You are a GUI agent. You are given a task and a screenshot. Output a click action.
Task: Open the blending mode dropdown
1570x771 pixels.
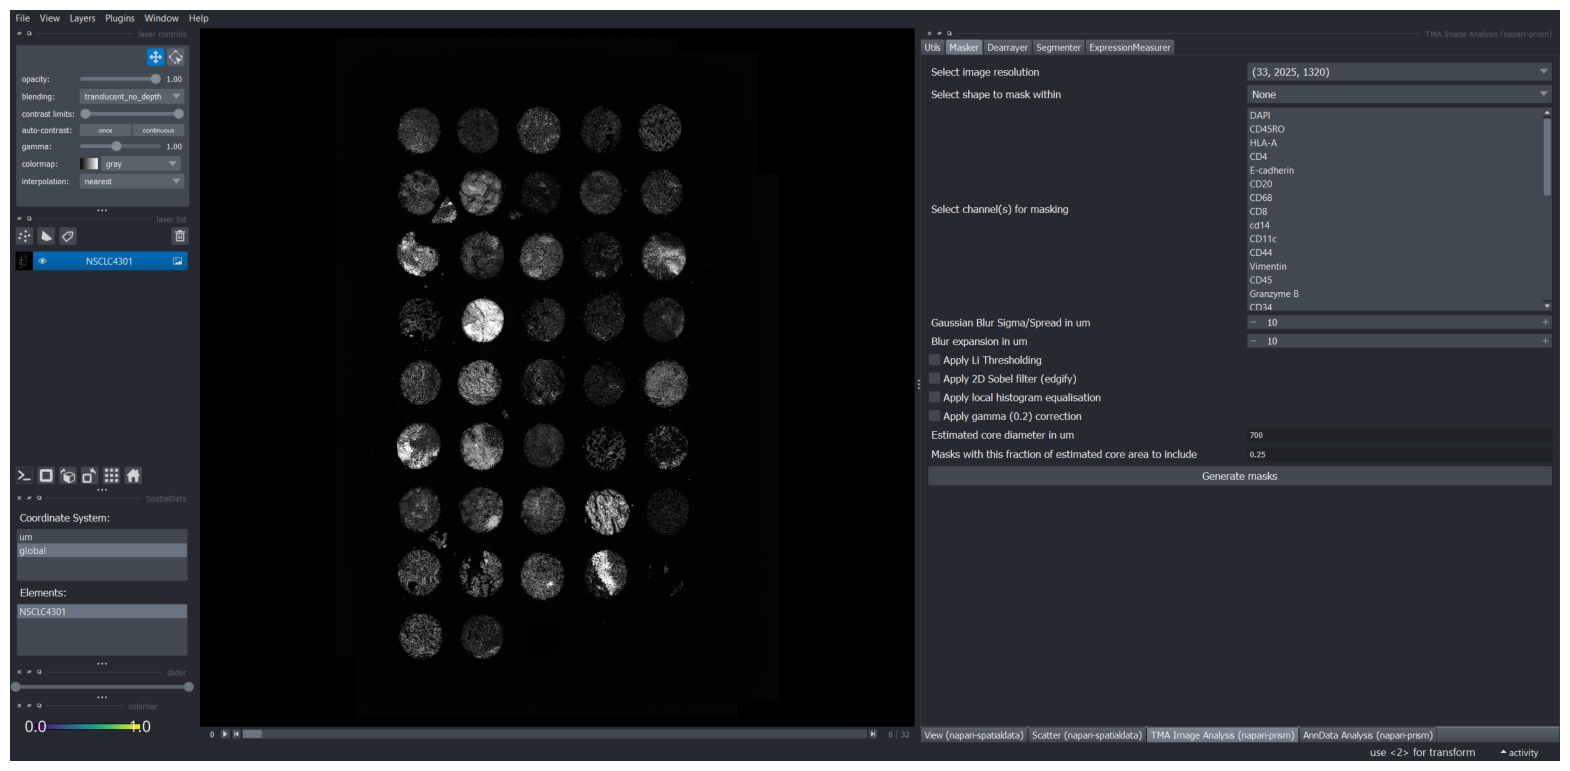132,97
